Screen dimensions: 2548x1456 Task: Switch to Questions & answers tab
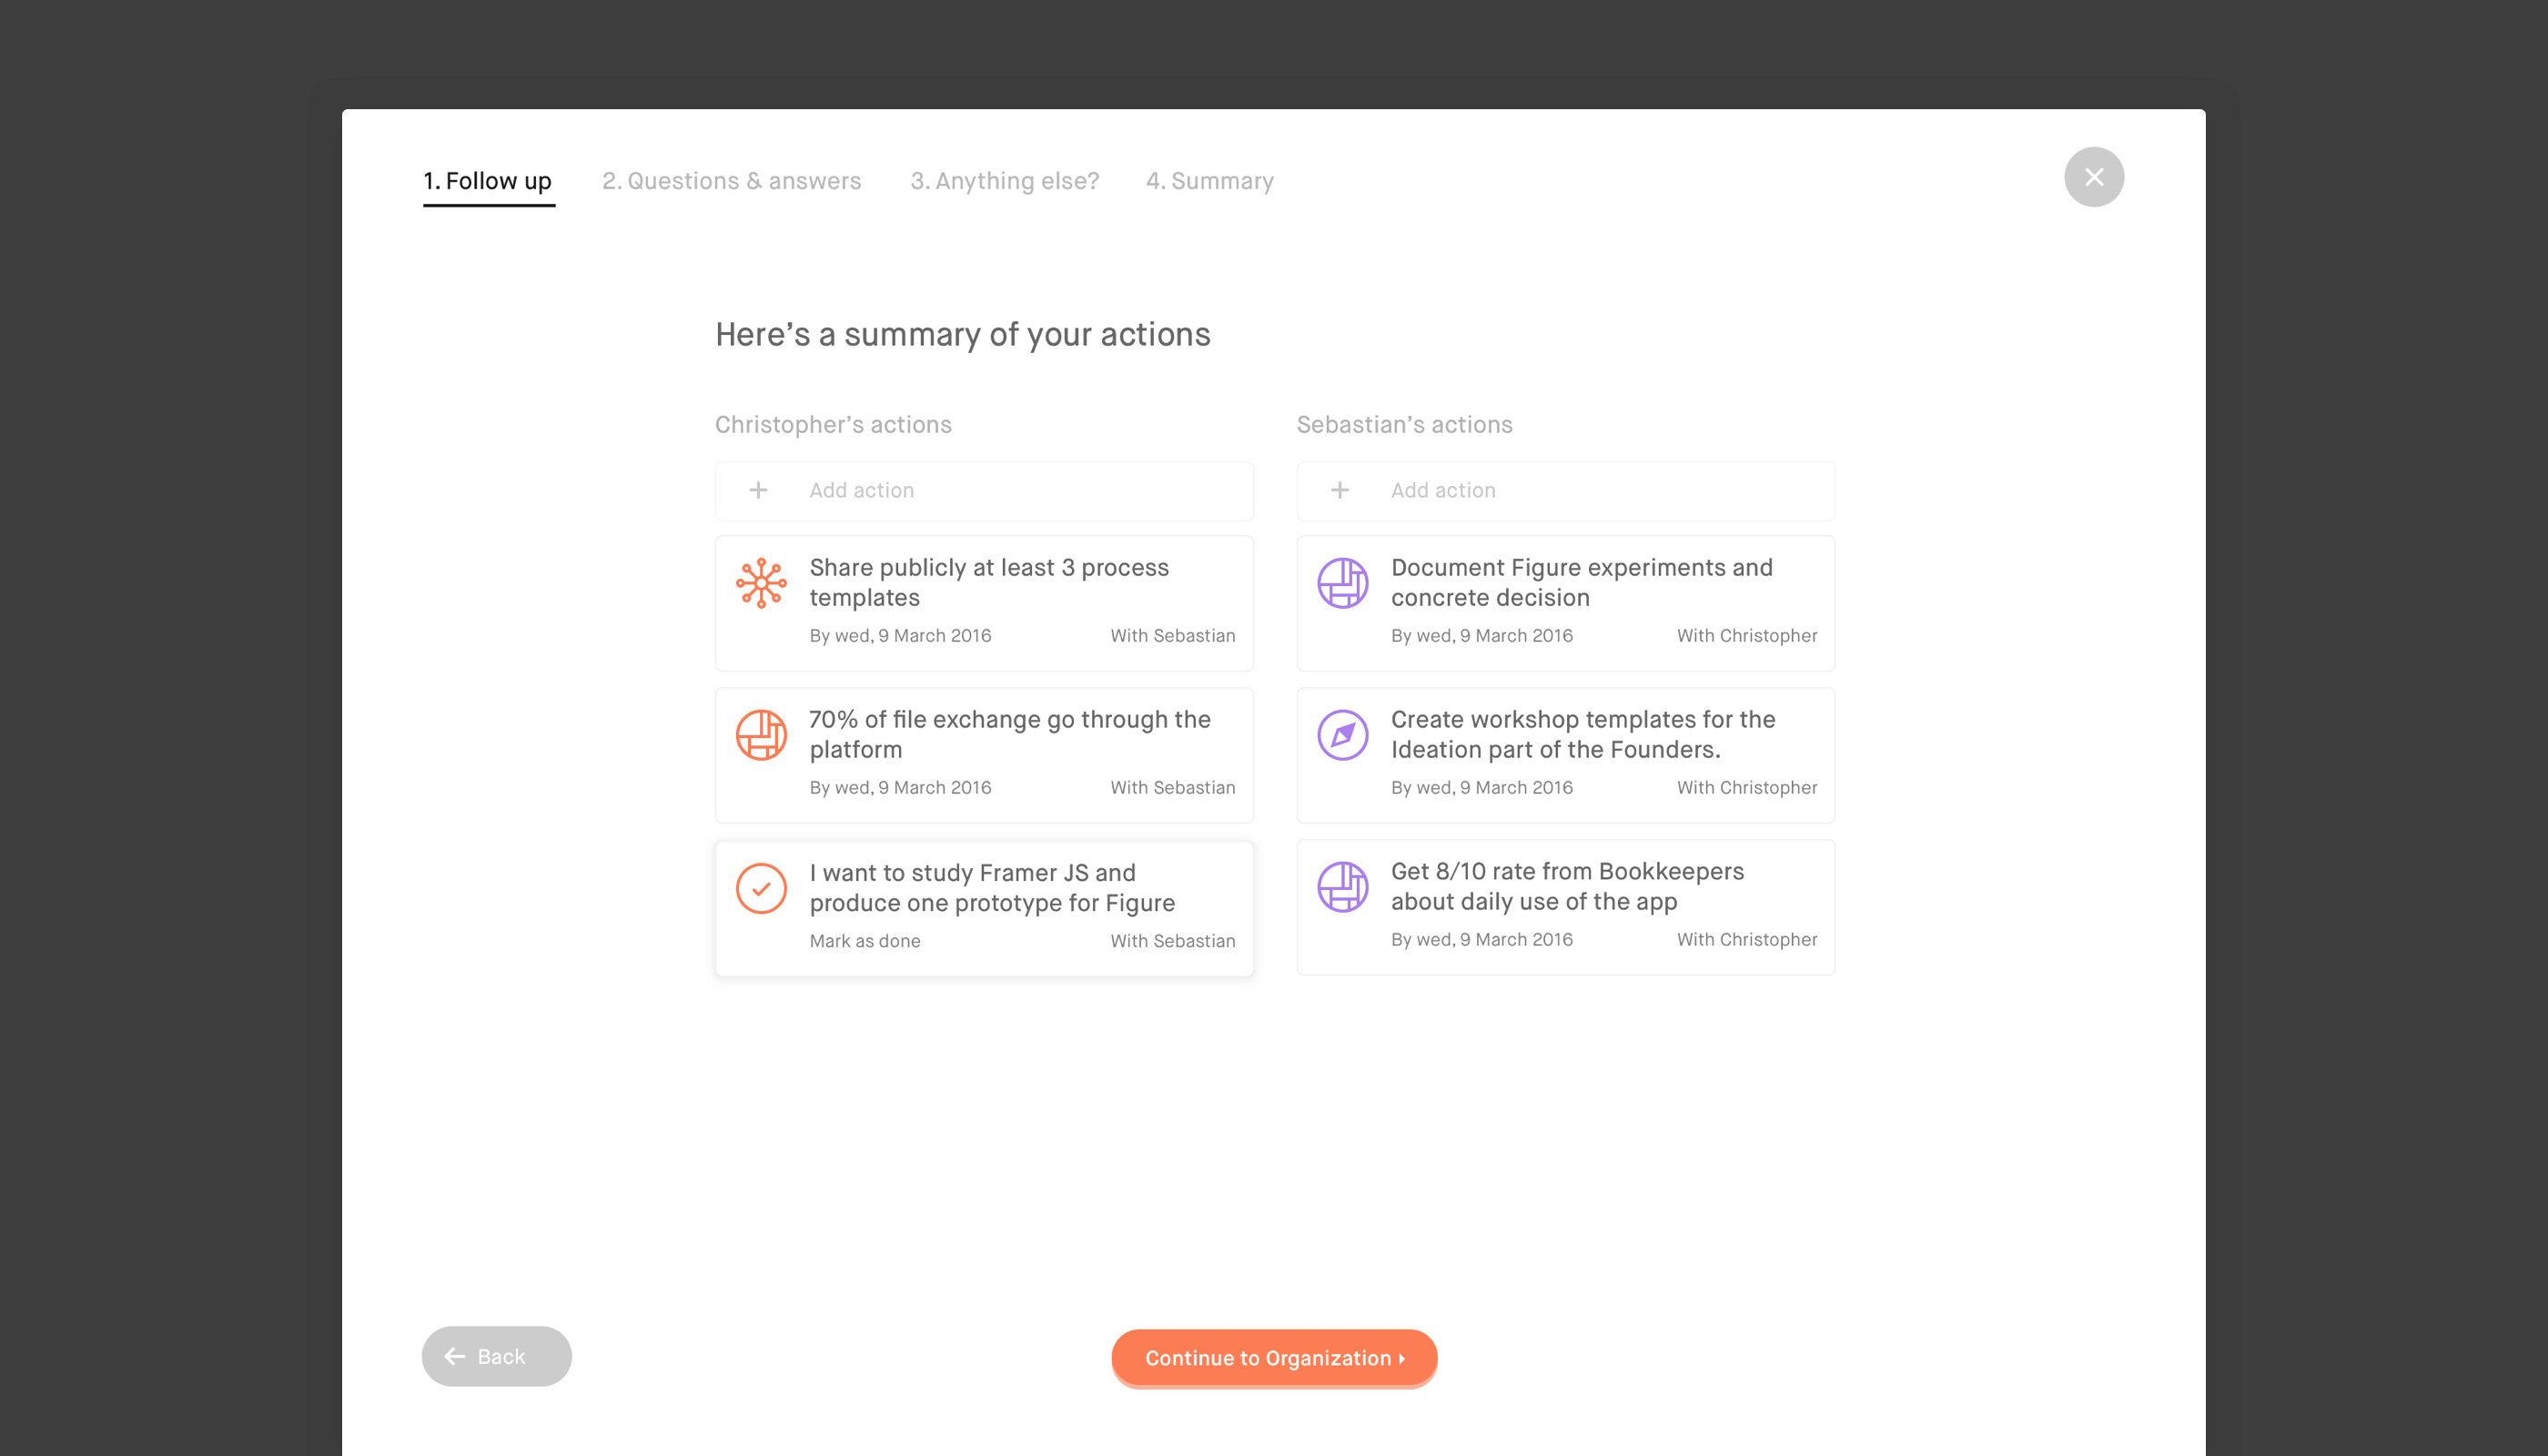(731, 181)
